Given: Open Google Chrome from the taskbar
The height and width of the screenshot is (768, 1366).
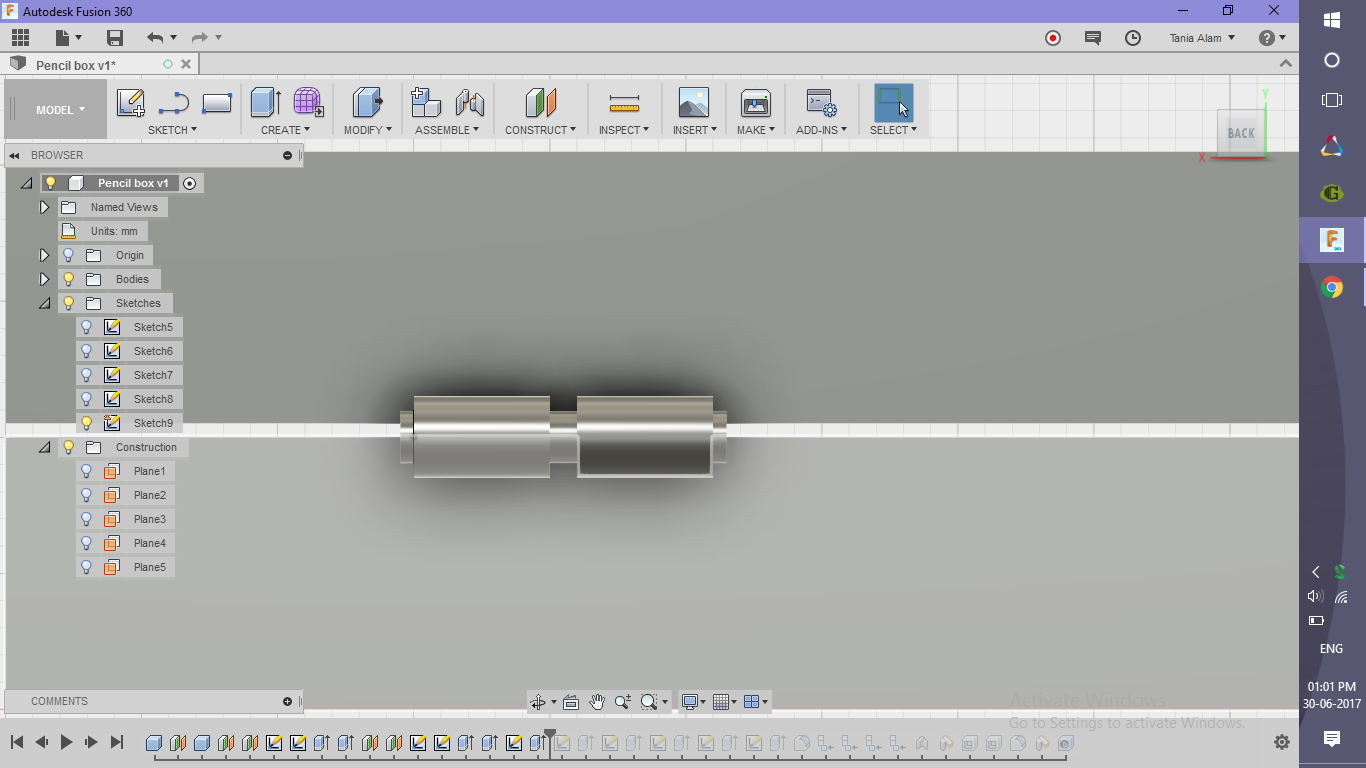Looking at the screenshot, I should 1331,288.
